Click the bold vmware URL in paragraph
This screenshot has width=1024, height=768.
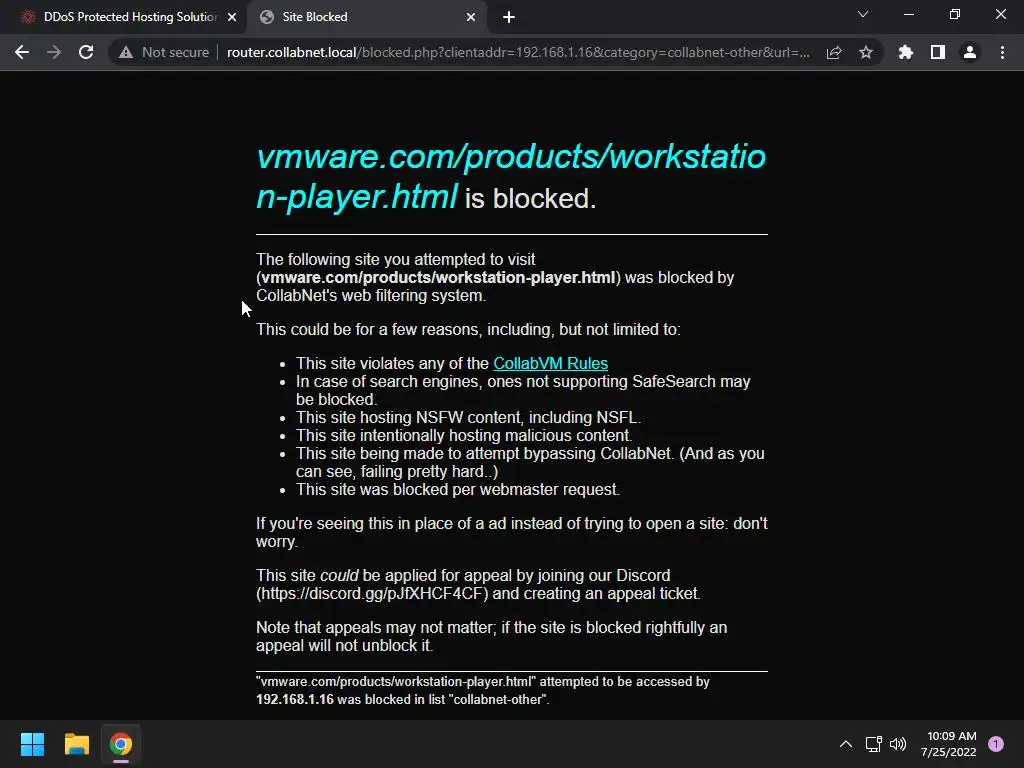(x=438, y=278)
